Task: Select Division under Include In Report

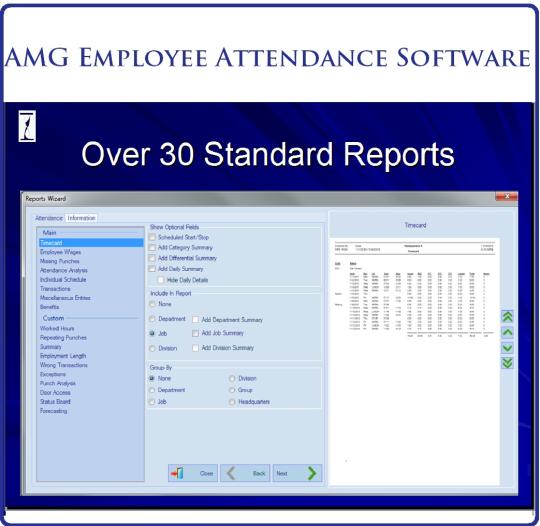Action: tap(152, 349)
